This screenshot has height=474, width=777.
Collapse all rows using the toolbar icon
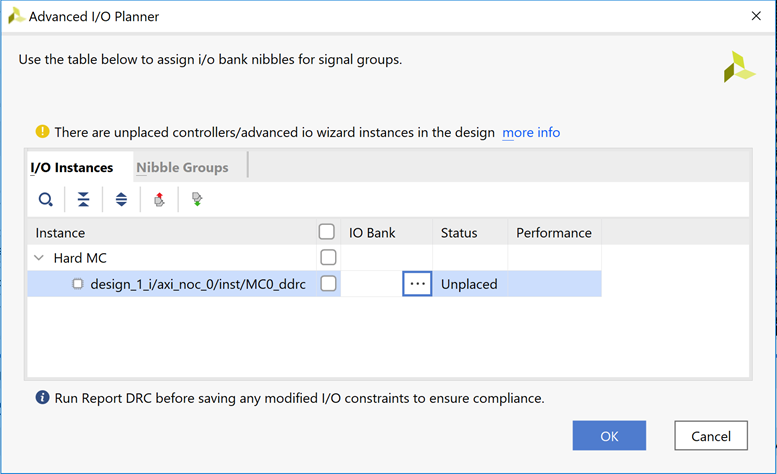84,200
